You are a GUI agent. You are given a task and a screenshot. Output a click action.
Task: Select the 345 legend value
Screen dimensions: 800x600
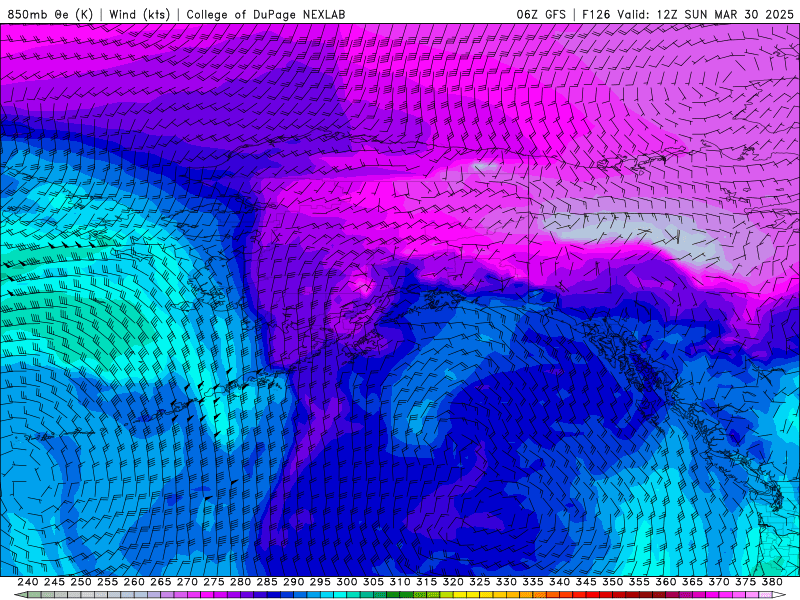(586, 582)
